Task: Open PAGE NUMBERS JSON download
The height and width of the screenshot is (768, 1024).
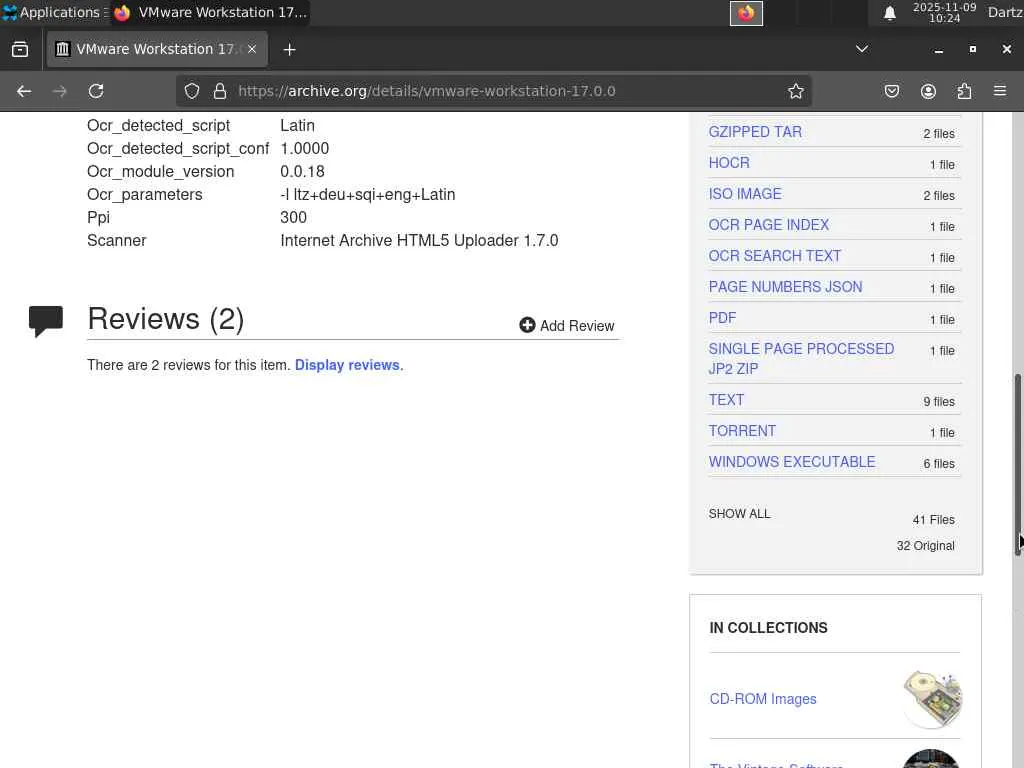Action: point(786,287)
